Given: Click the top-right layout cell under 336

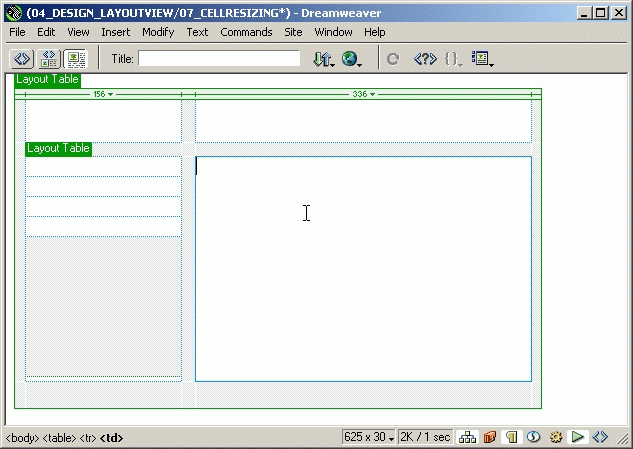Looking at the screenshot, I should tap(363, 121).
